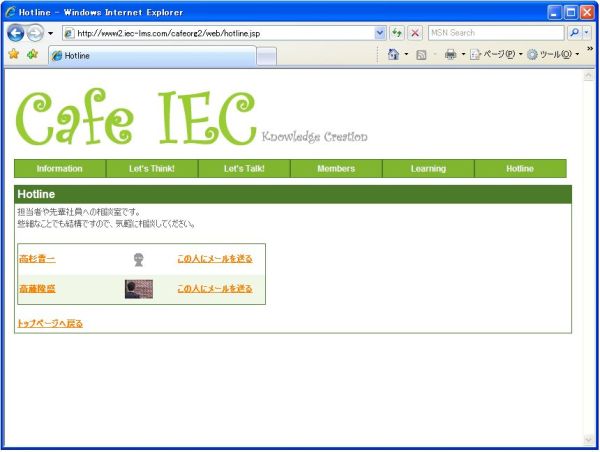
Task: Open the ツール(O) menu
Action: [x=553, y=54]
